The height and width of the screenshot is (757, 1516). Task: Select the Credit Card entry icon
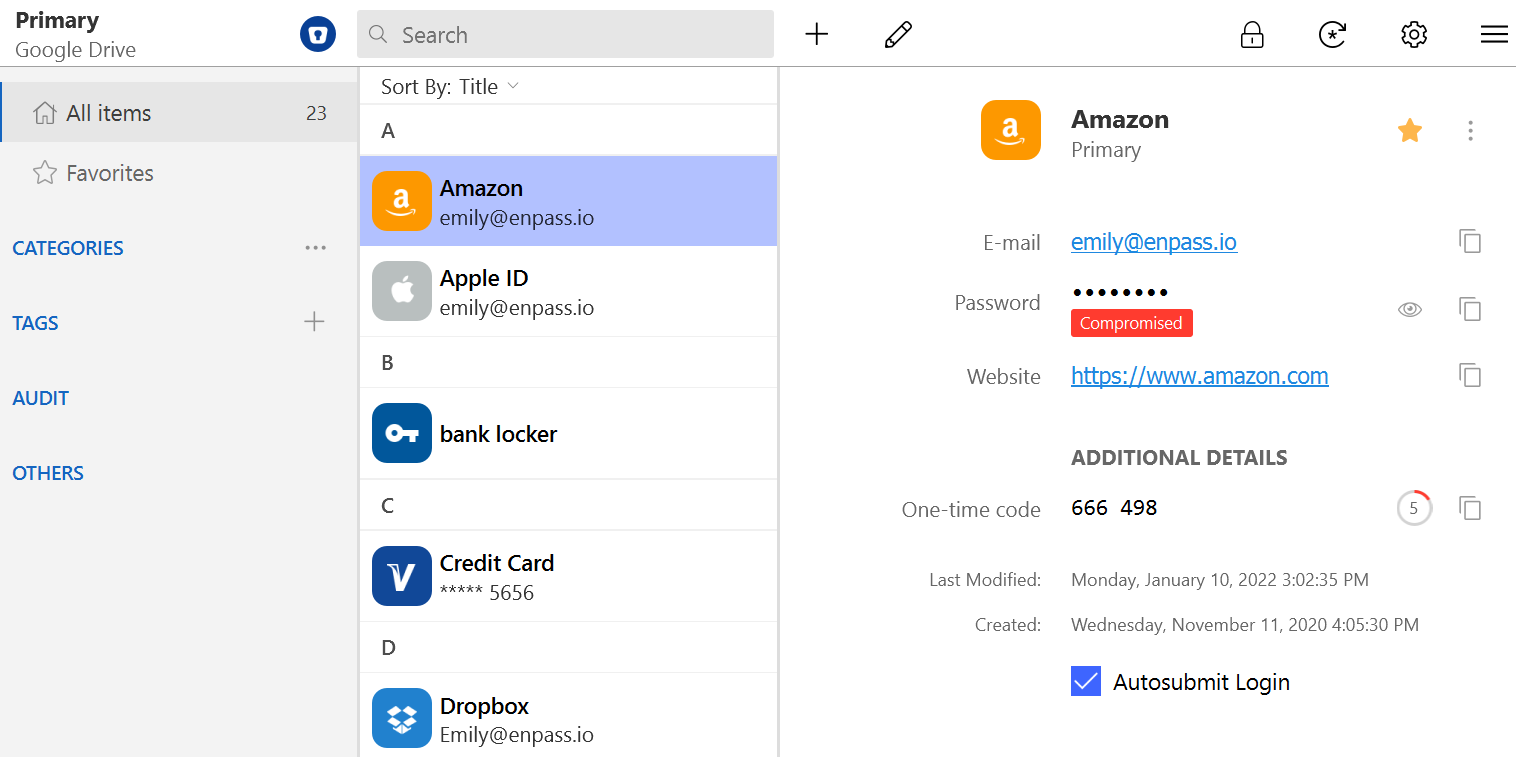[x=402, y=576]
